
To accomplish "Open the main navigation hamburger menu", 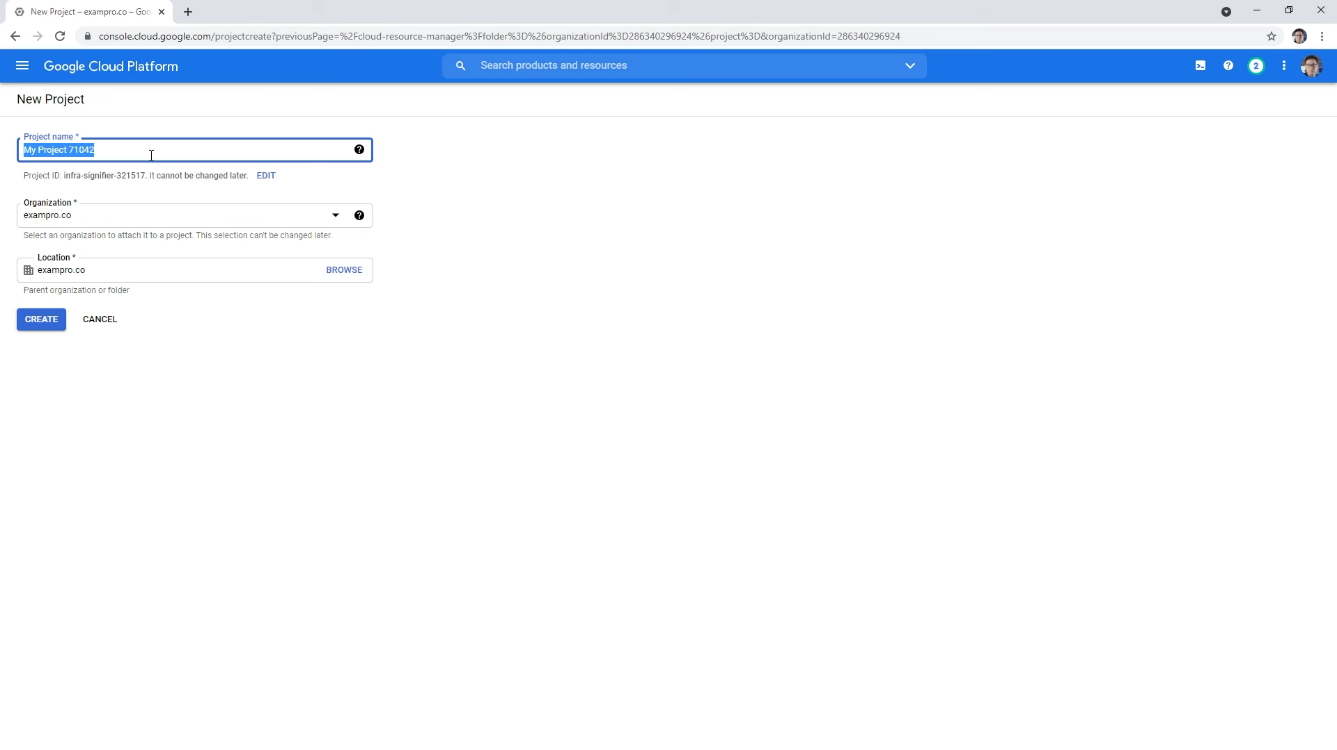I will pos(22,66).
